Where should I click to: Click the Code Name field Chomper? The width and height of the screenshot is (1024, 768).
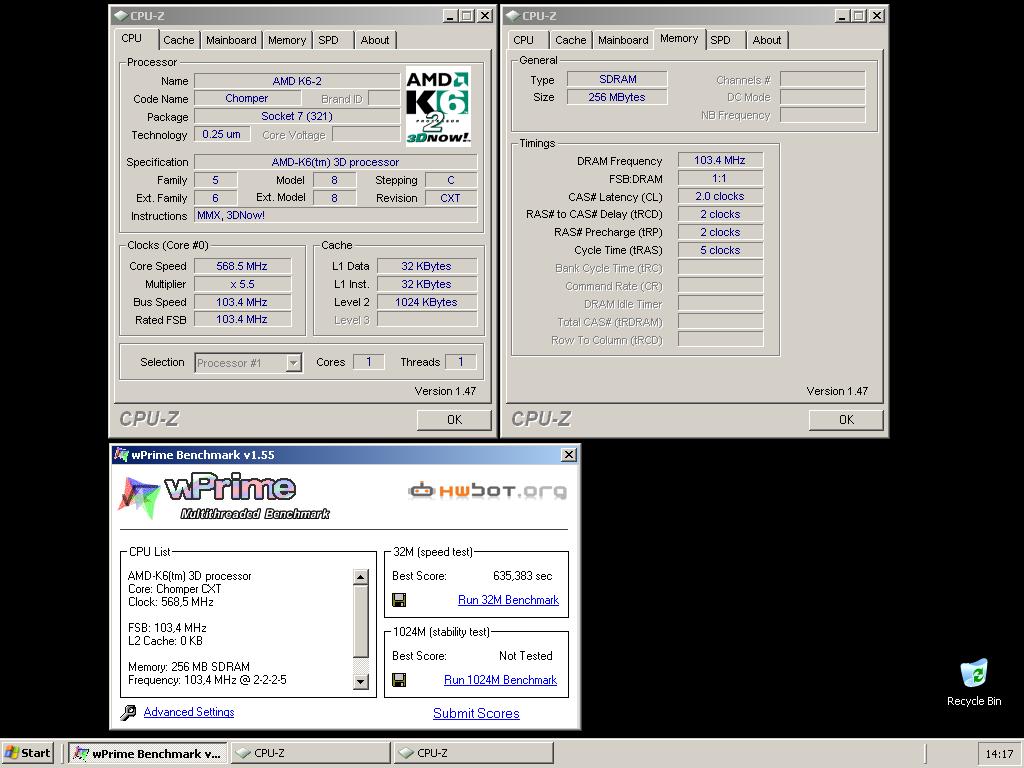pyautogui.click(x=247, y=99)
